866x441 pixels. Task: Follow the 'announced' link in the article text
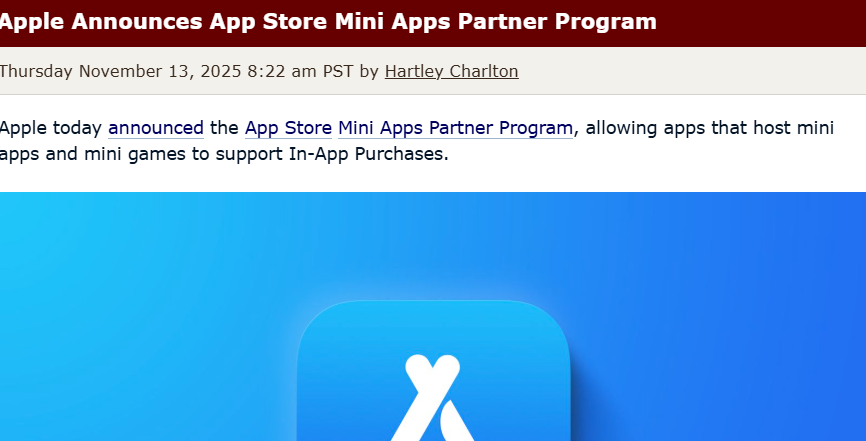click(156, 128)
